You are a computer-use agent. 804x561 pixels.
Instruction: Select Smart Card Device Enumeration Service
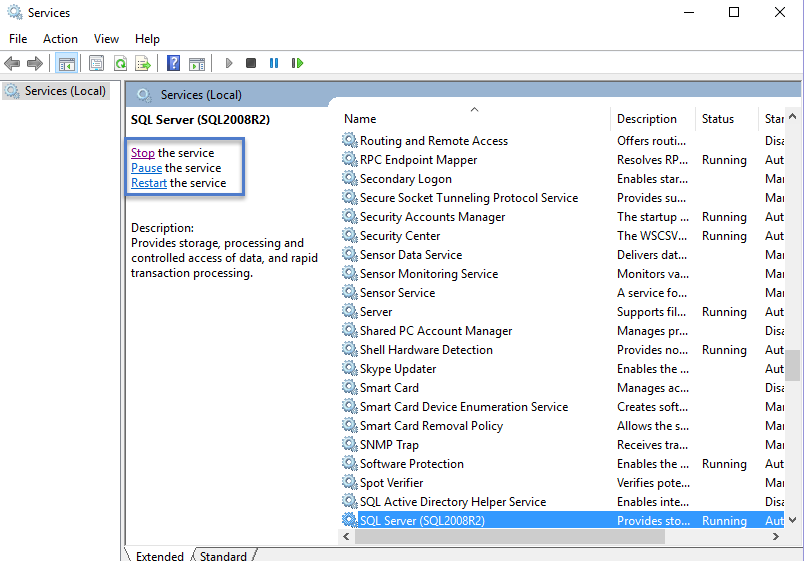562,406
